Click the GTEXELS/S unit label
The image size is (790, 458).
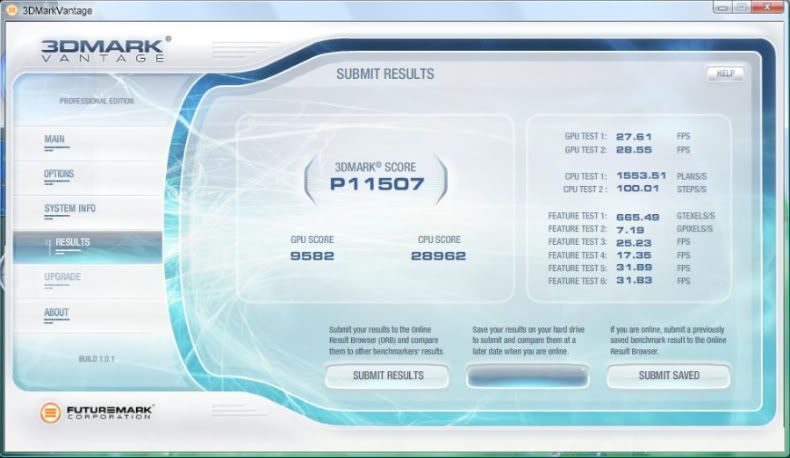(695, 216)
